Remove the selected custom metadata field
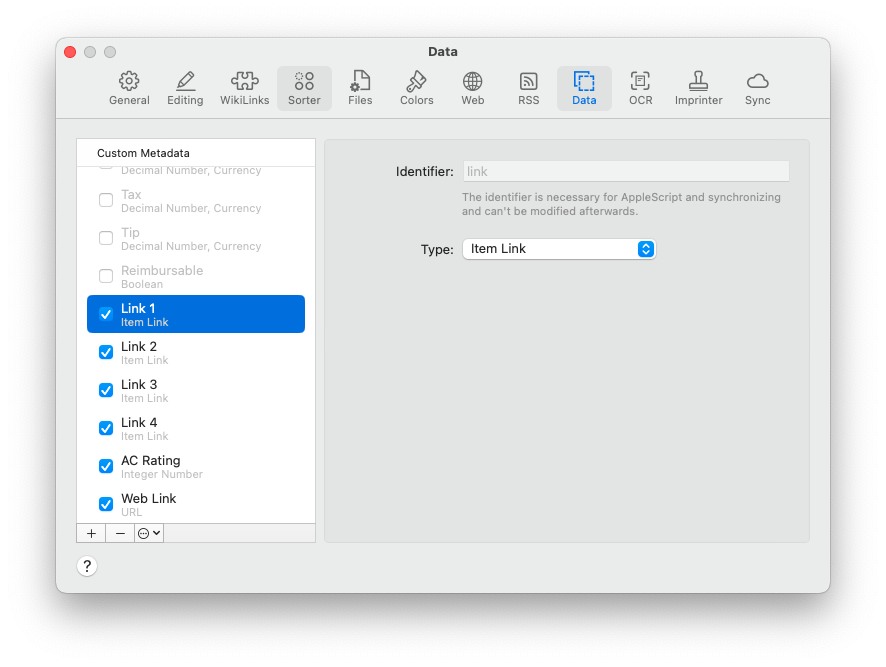 pyautogui.click(x=120, y=533)
